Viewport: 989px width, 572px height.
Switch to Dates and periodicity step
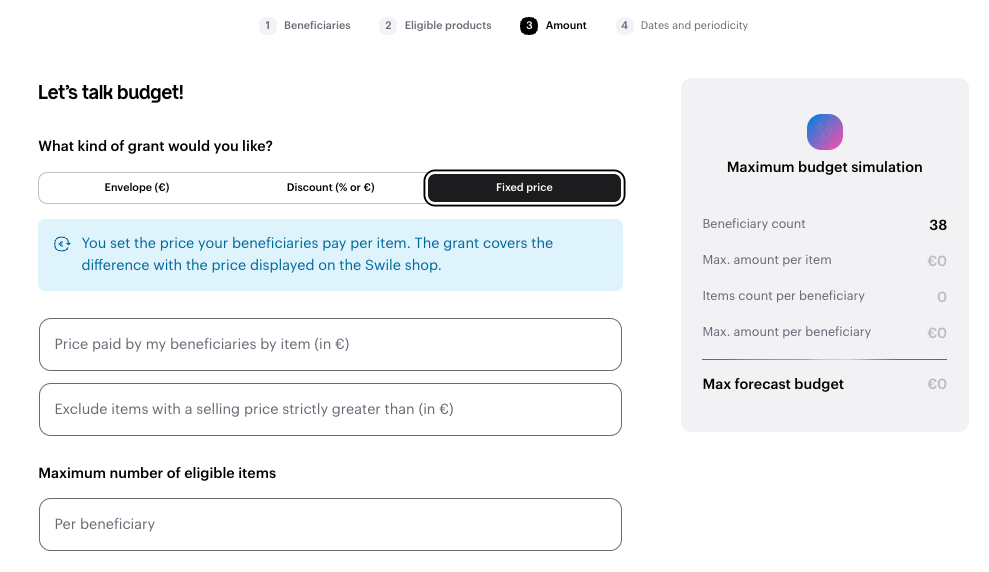pos(694,26)
